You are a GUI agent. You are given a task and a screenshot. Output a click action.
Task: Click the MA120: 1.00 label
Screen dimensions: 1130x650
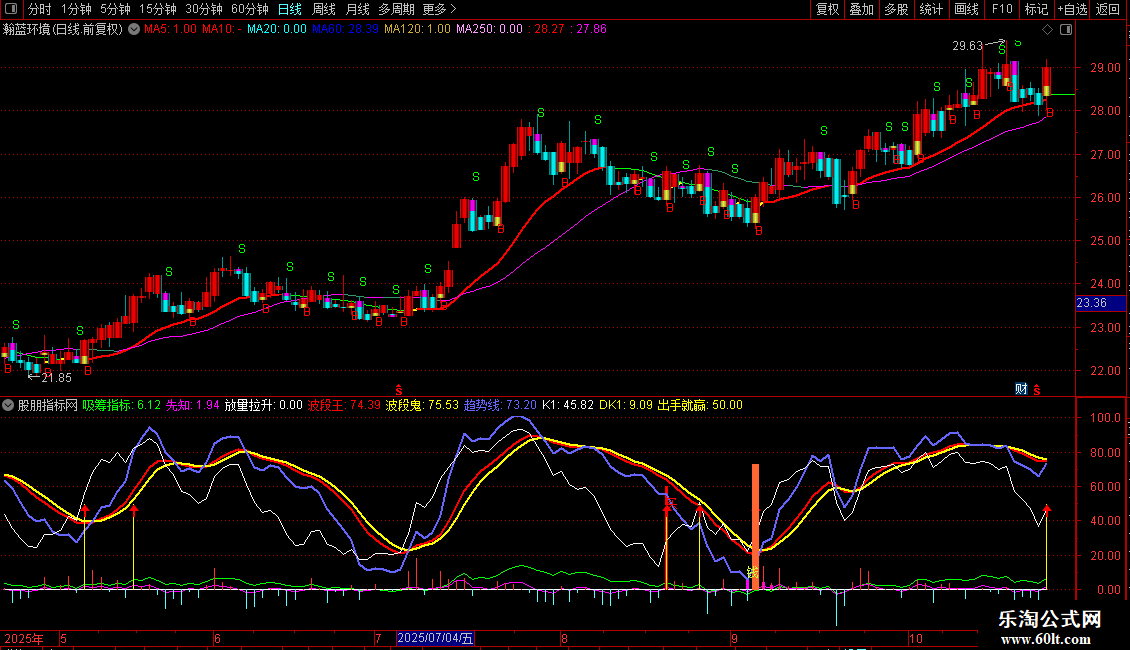point(417,30)
